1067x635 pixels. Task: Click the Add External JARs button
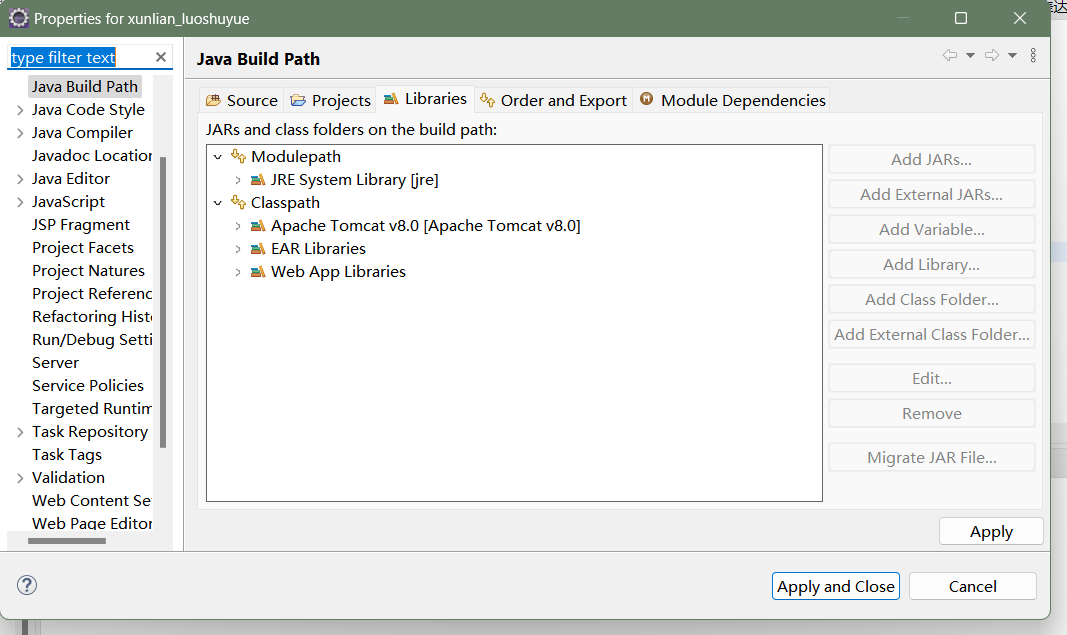931,194
